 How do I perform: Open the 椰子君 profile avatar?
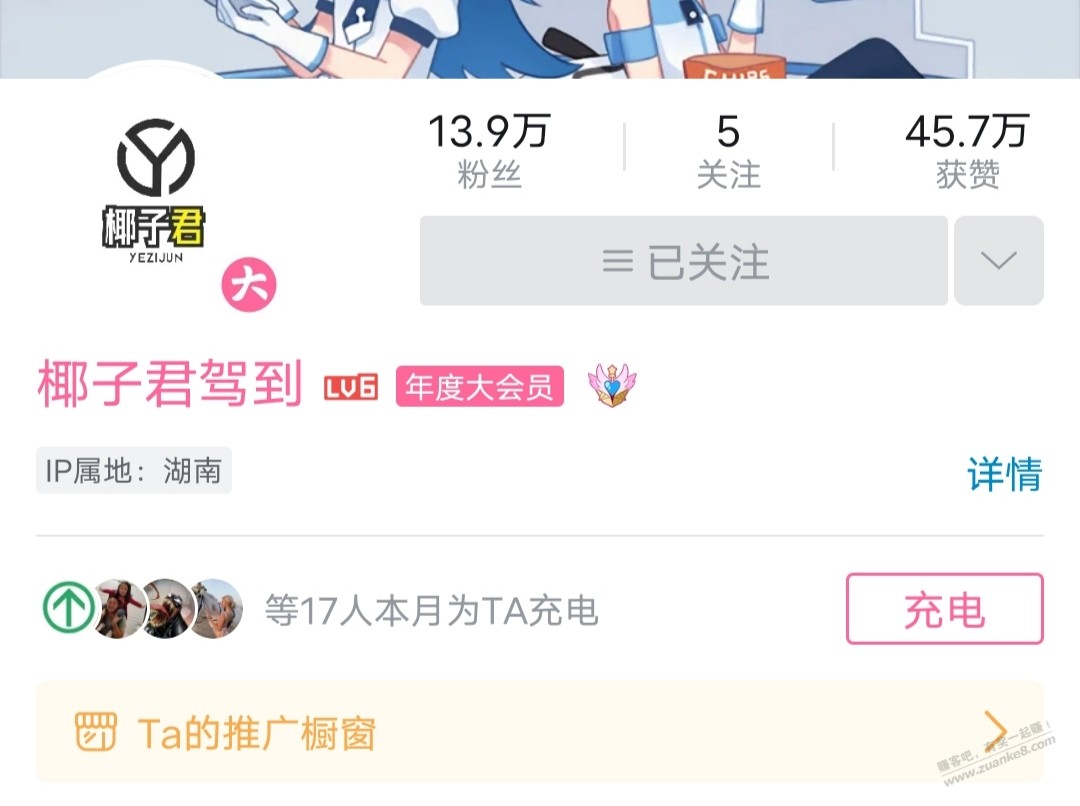point(156,191)
